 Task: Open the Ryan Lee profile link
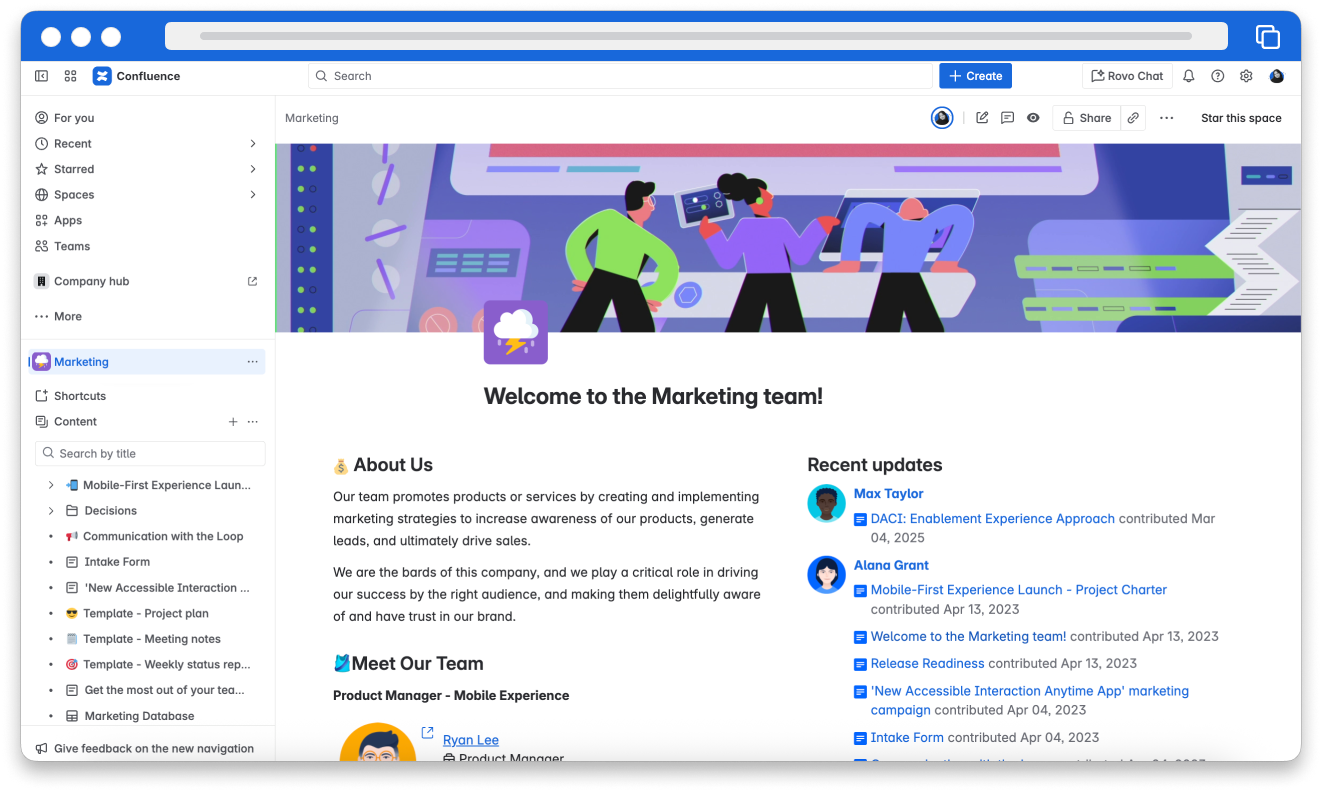coord(470,740)
